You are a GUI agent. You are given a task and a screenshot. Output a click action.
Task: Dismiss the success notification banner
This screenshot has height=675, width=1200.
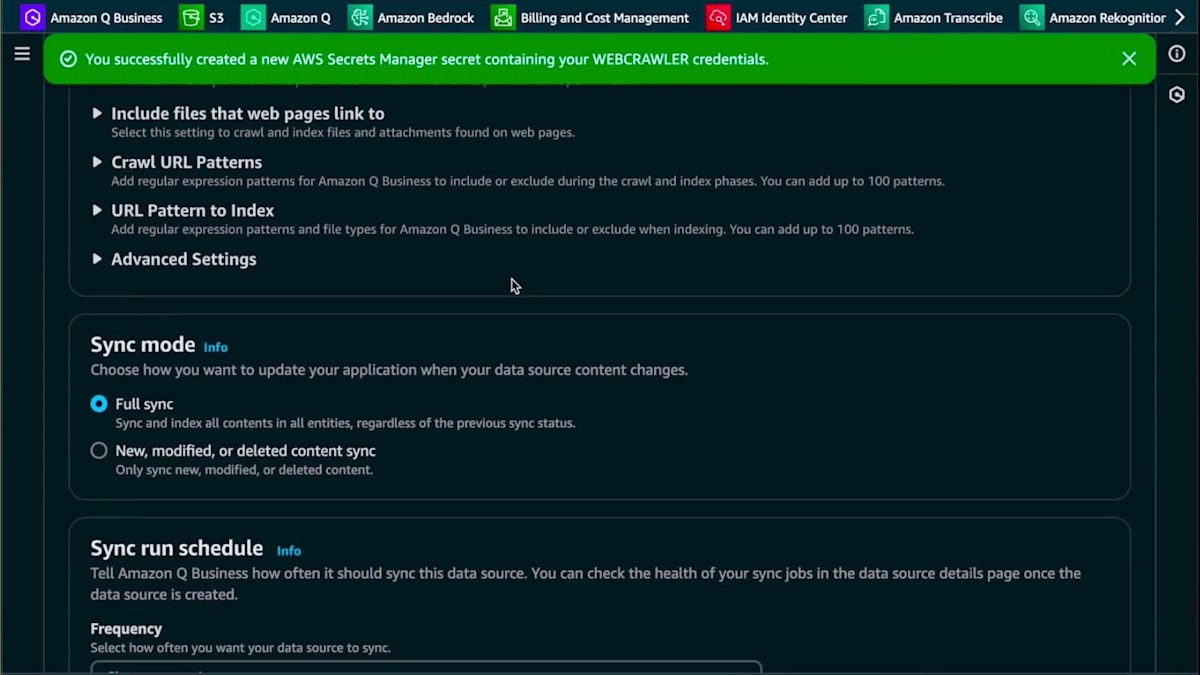1129,59
